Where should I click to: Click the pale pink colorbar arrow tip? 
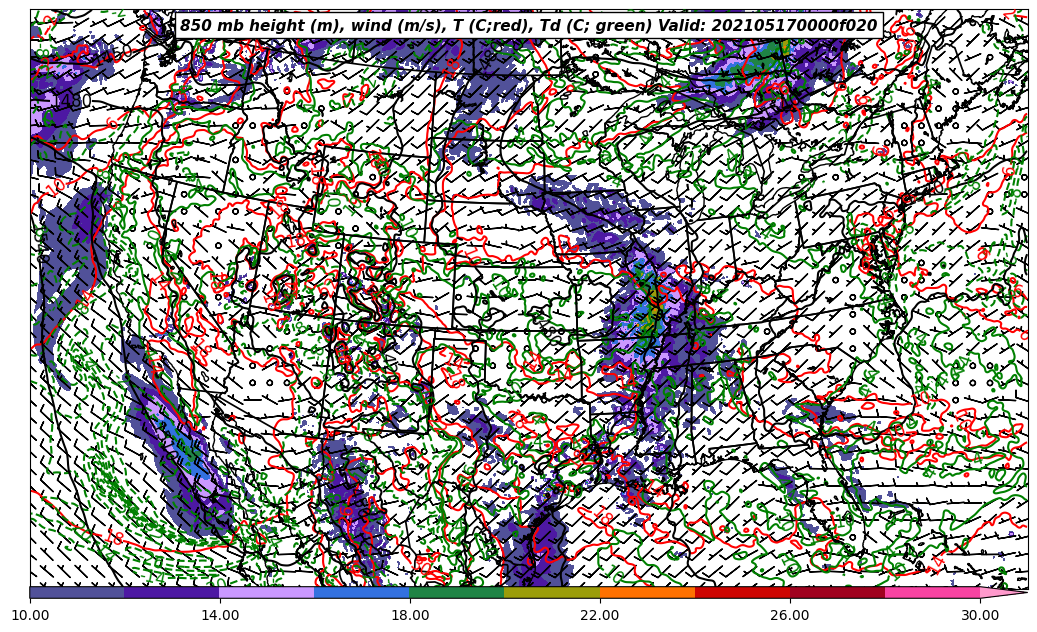coord(1003,592)
